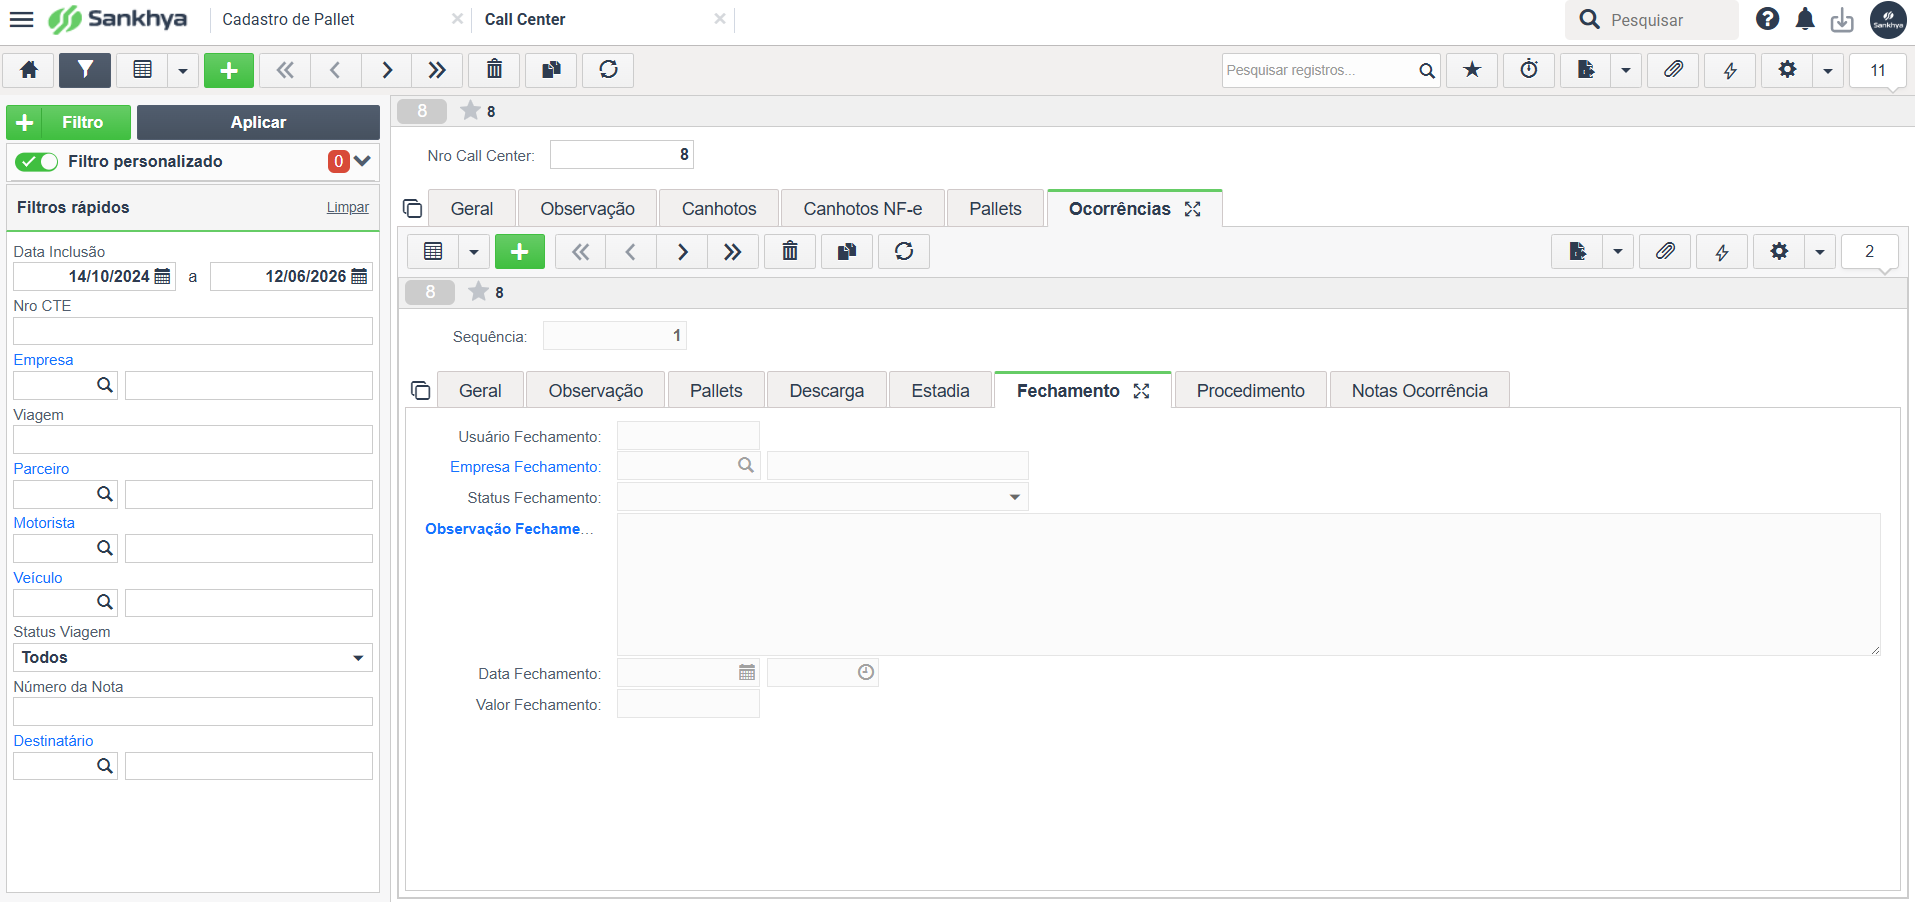Search Empresa Fechamento magnifier

[746, 465]
